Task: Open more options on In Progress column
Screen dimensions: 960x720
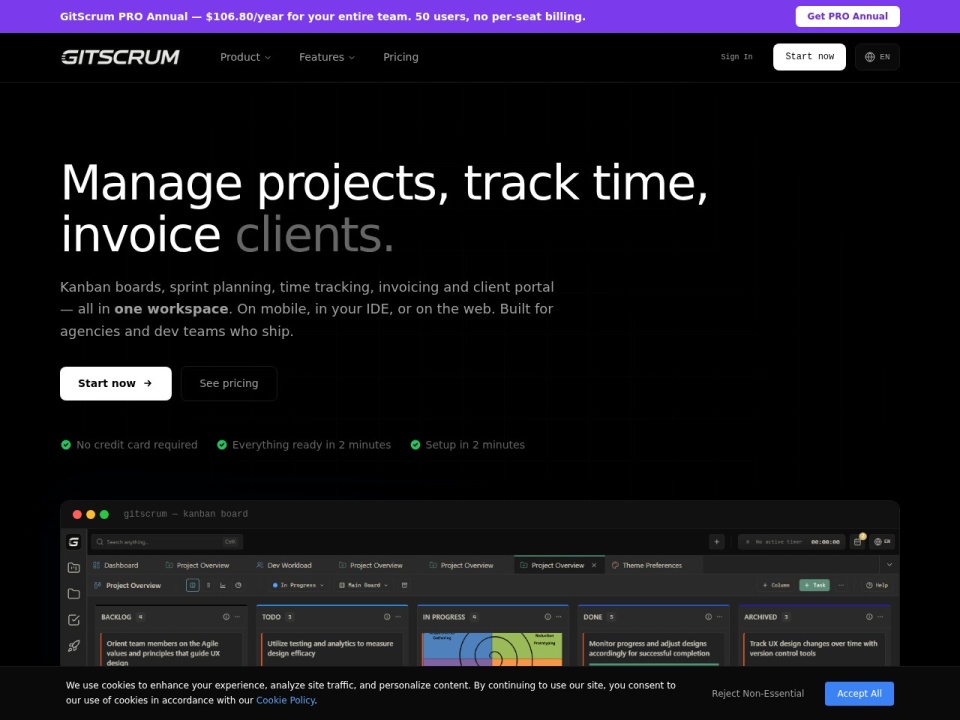Action: point(559,617)
